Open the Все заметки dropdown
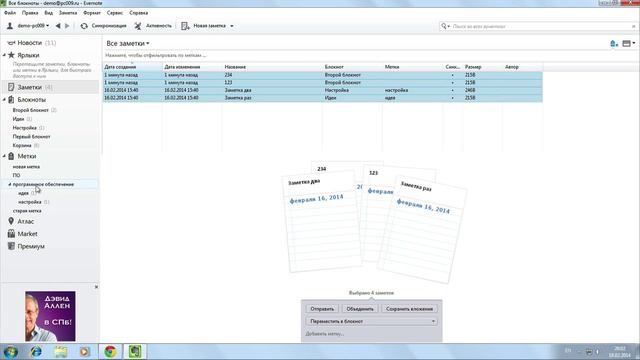This screenshot has height=360, width=640. [x=128, y=43]
